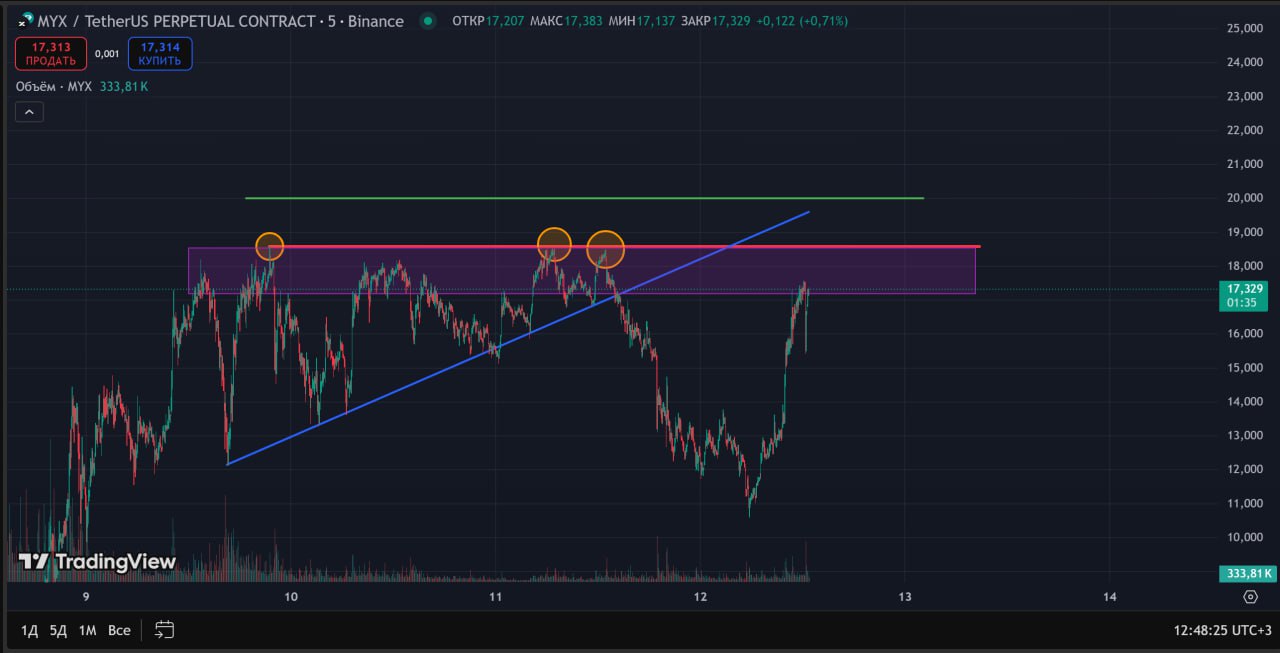Select the Все time range
This screenshot has height=653, width=1280.
[x=119, y=630]
